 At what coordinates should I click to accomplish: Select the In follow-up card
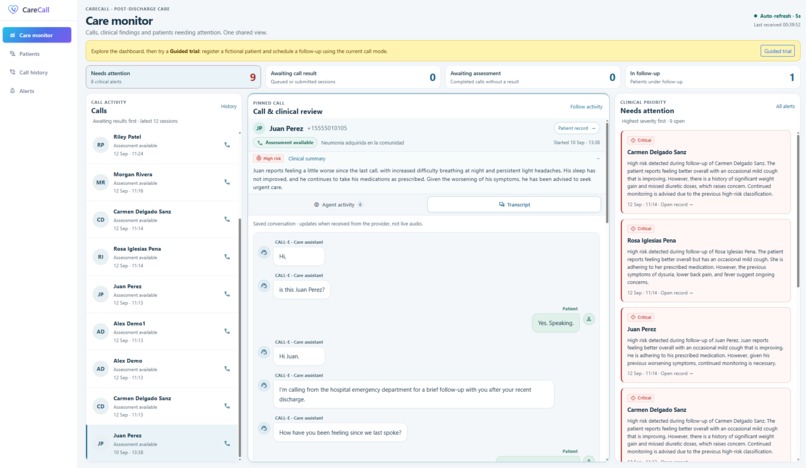712,77
